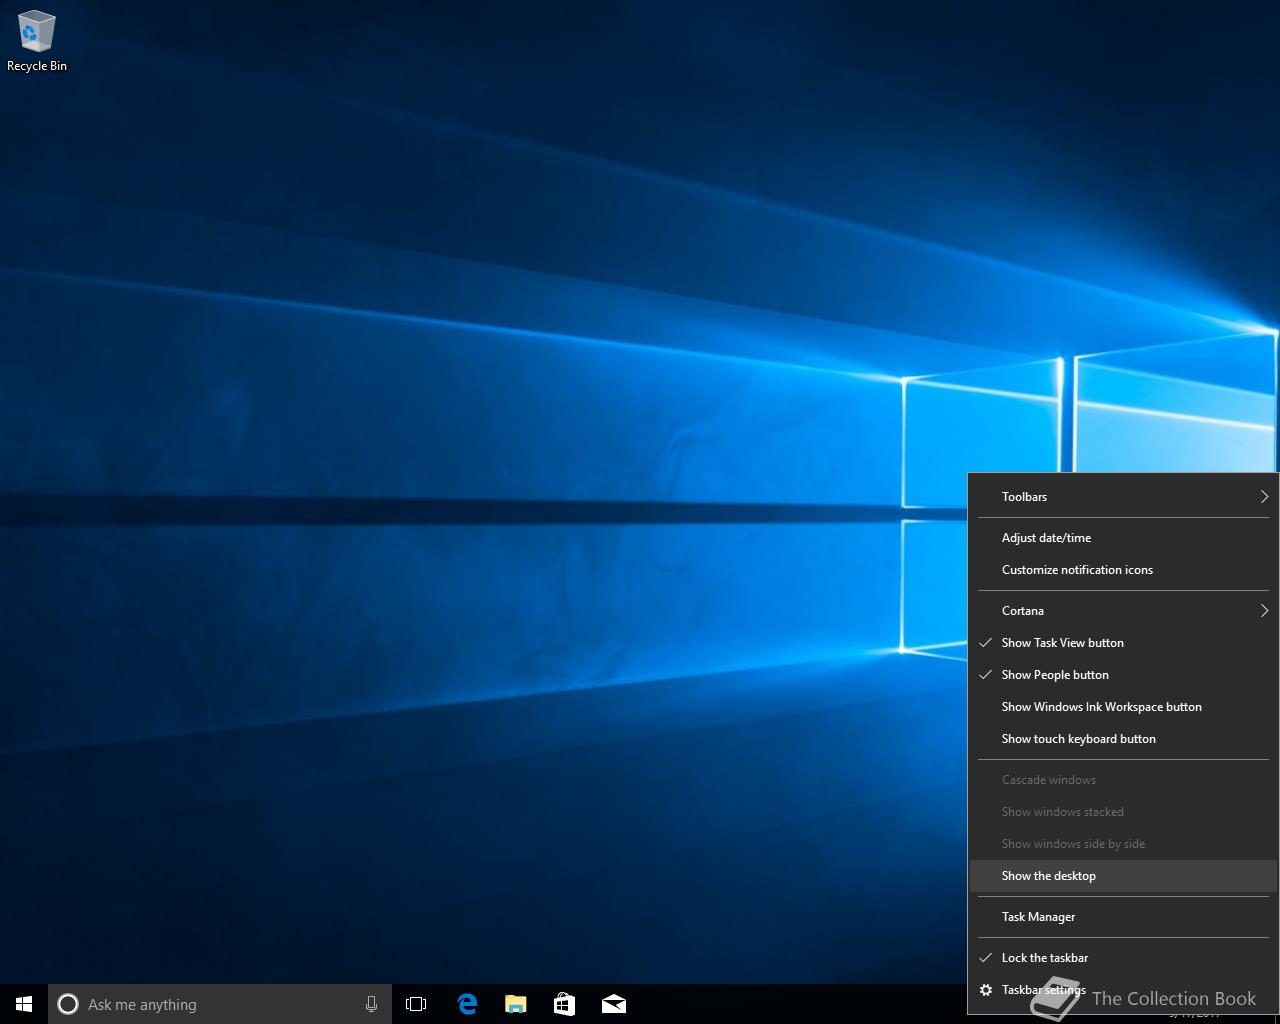Click the greyed-out Cascade windows entry
The image size is (1280, 1024).
pos(1123,780)
